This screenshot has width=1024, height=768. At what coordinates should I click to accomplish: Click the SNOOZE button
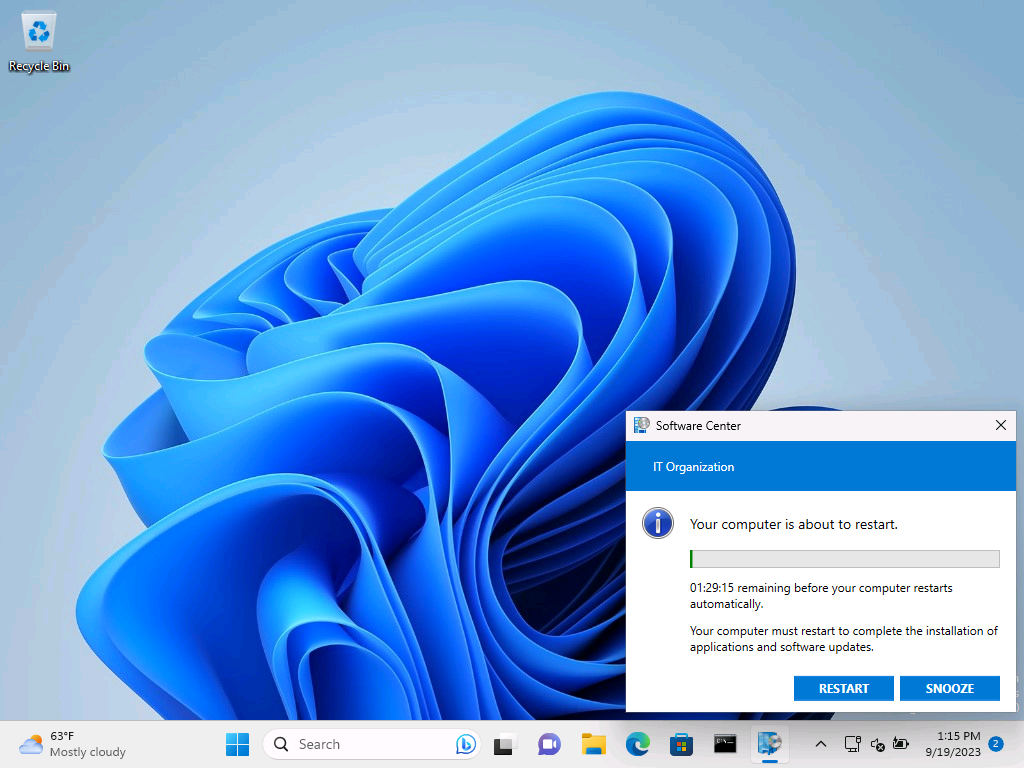click(950, 688)
